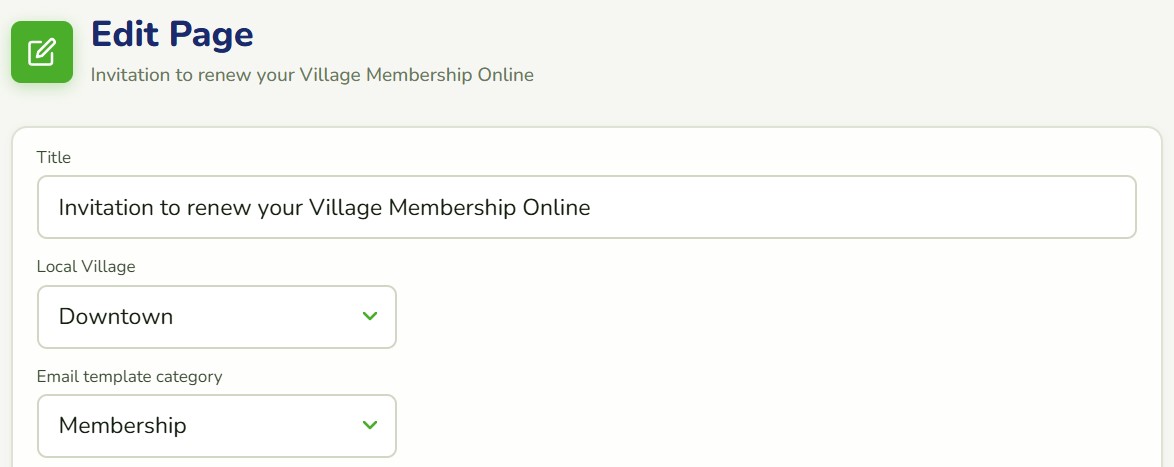Click the "Edit Page" heading text
1174x467 pixels.
pyautogui.click(x=172, y=35)
